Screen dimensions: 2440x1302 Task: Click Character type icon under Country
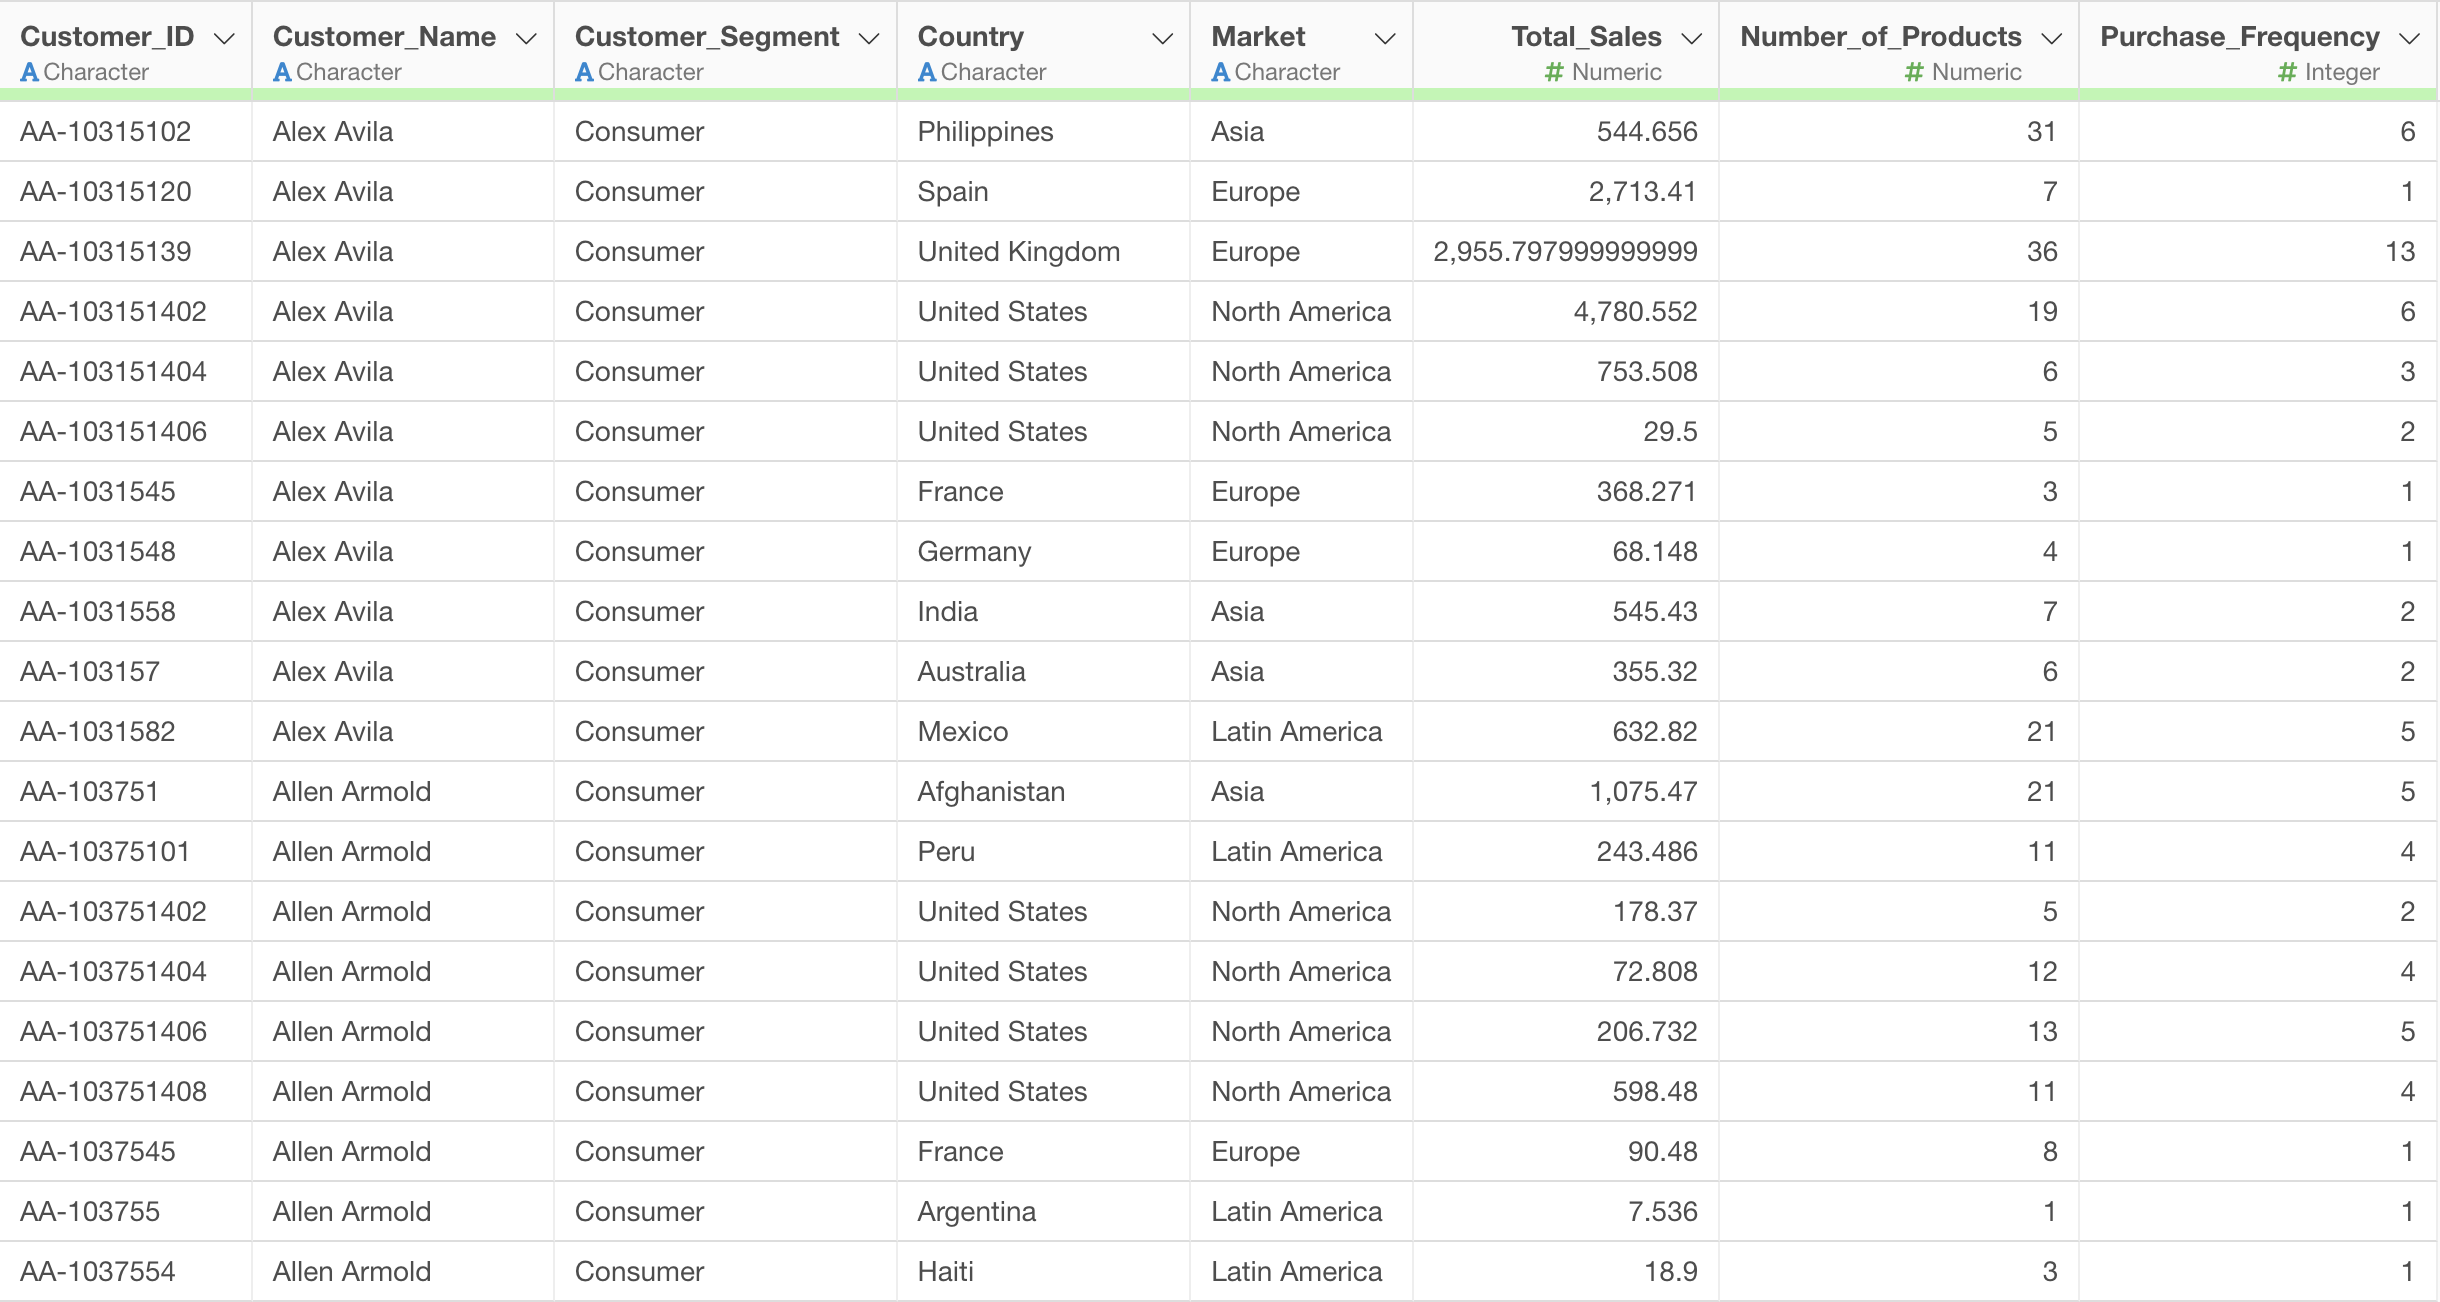click(927, 72)
